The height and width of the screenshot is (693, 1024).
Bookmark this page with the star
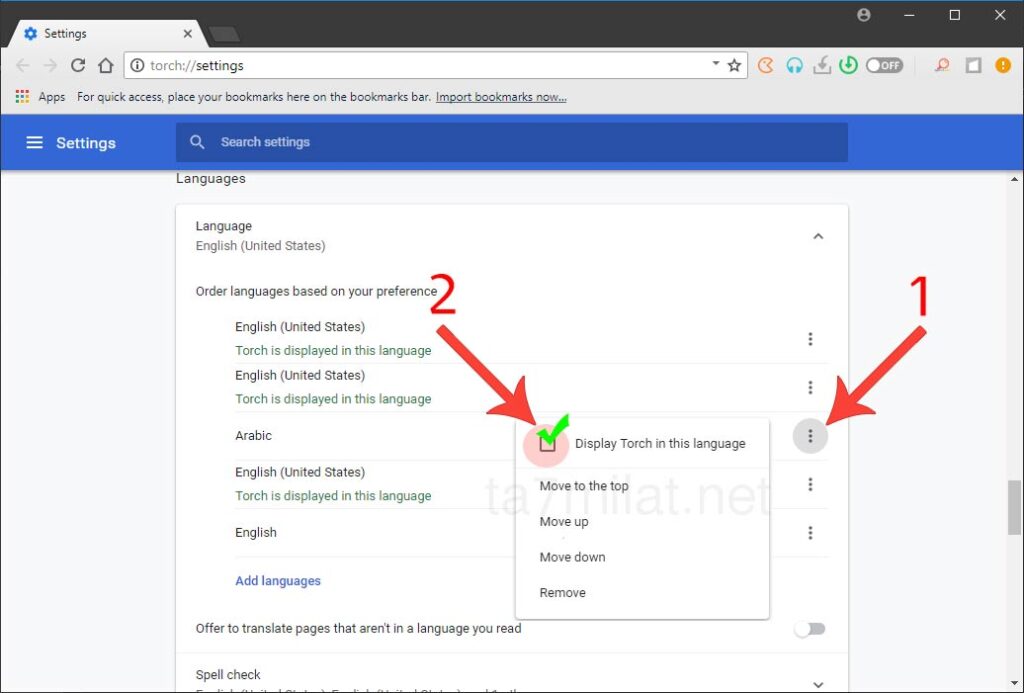[x=735, y=65]
